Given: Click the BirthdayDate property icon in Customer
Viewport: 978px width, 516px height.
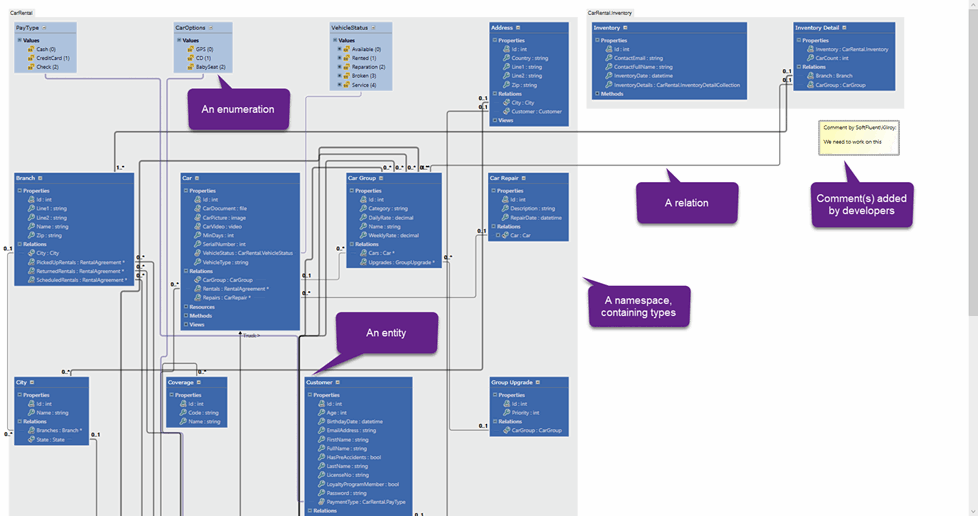Looking at the screenshot, I should click(x=321, y=421).
